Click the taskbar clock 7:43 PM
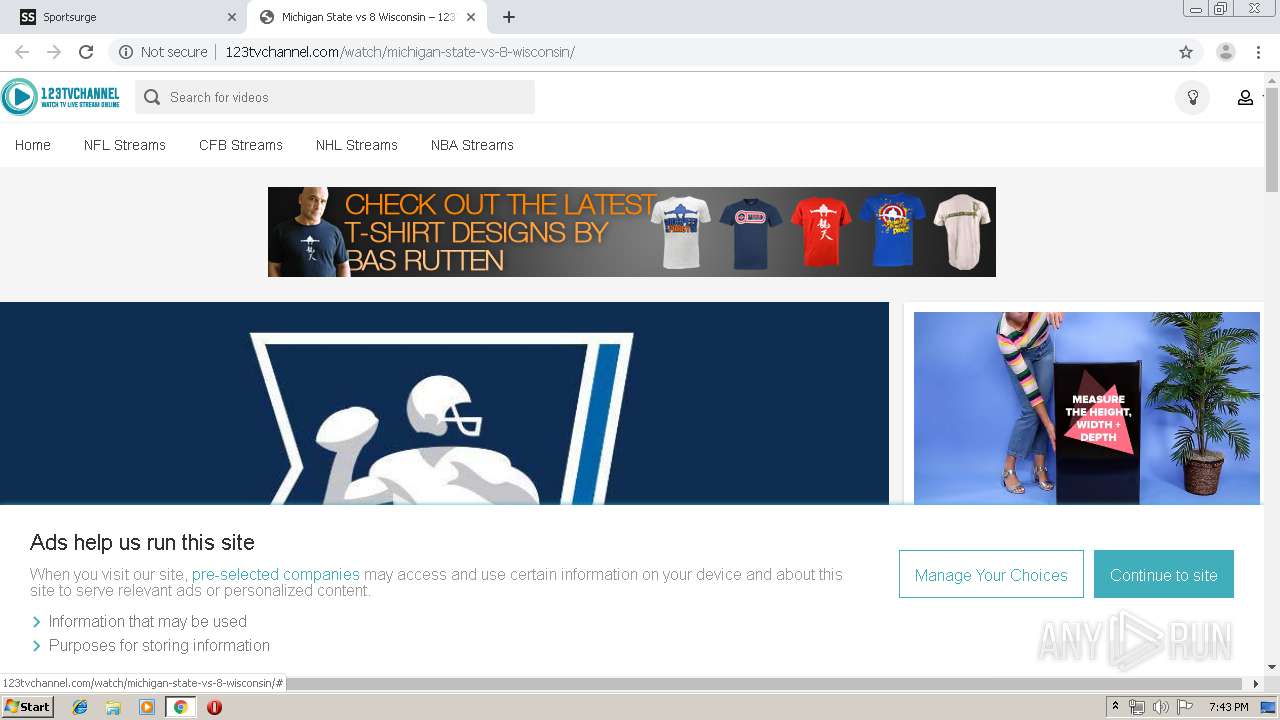Viewport: 1280px width, 720px height. tap(1228, 707)
